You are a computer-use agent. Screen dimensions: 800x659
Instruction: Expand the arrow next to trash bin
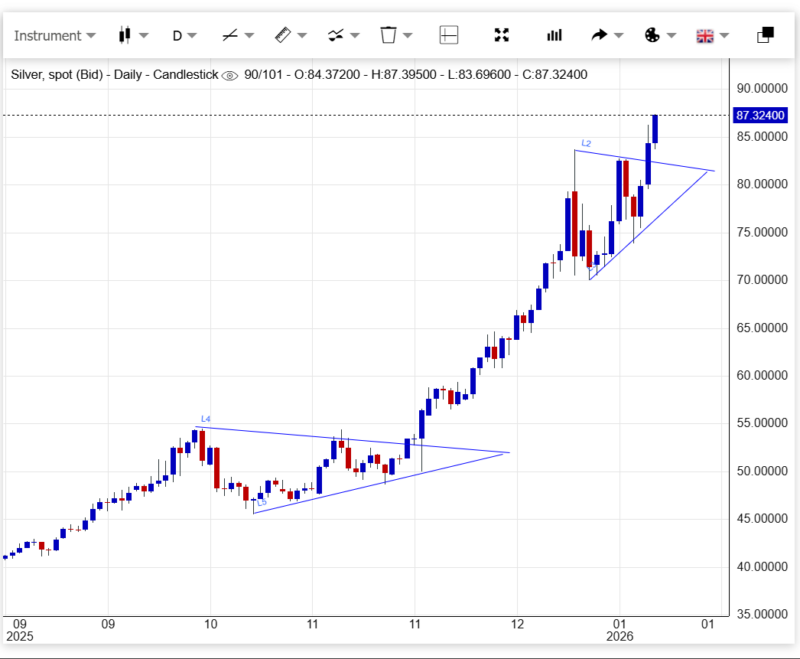pyautogui.click(x=409, y=35)
